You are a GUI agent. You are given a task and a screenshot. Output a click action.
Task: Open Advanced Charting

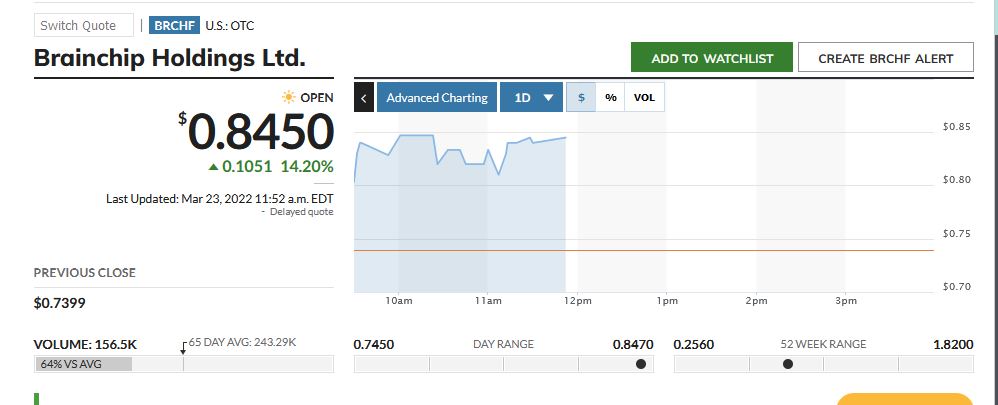click(437, 97)
